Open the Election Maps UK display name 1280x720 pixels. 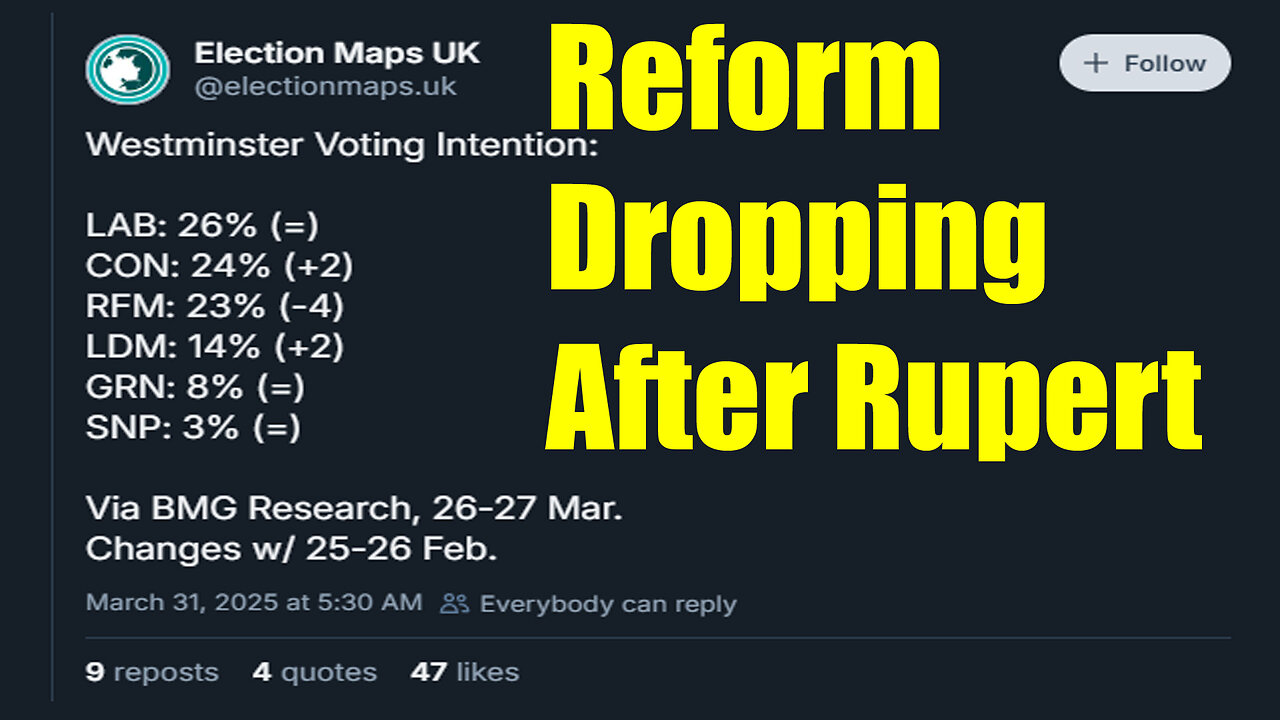337,53
